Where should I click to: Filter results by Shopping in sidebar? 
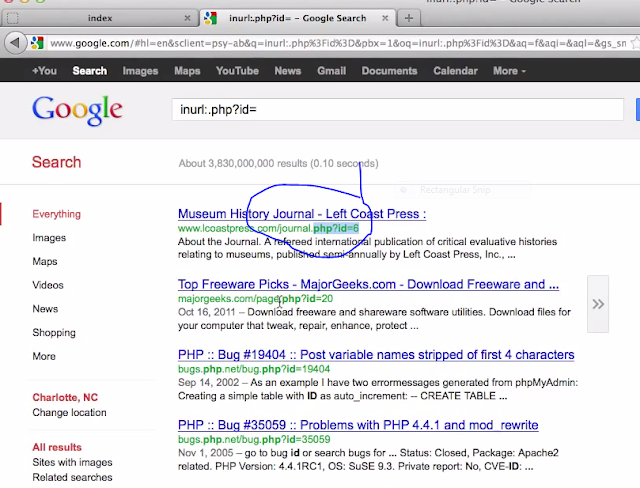(x=54, y=333)
